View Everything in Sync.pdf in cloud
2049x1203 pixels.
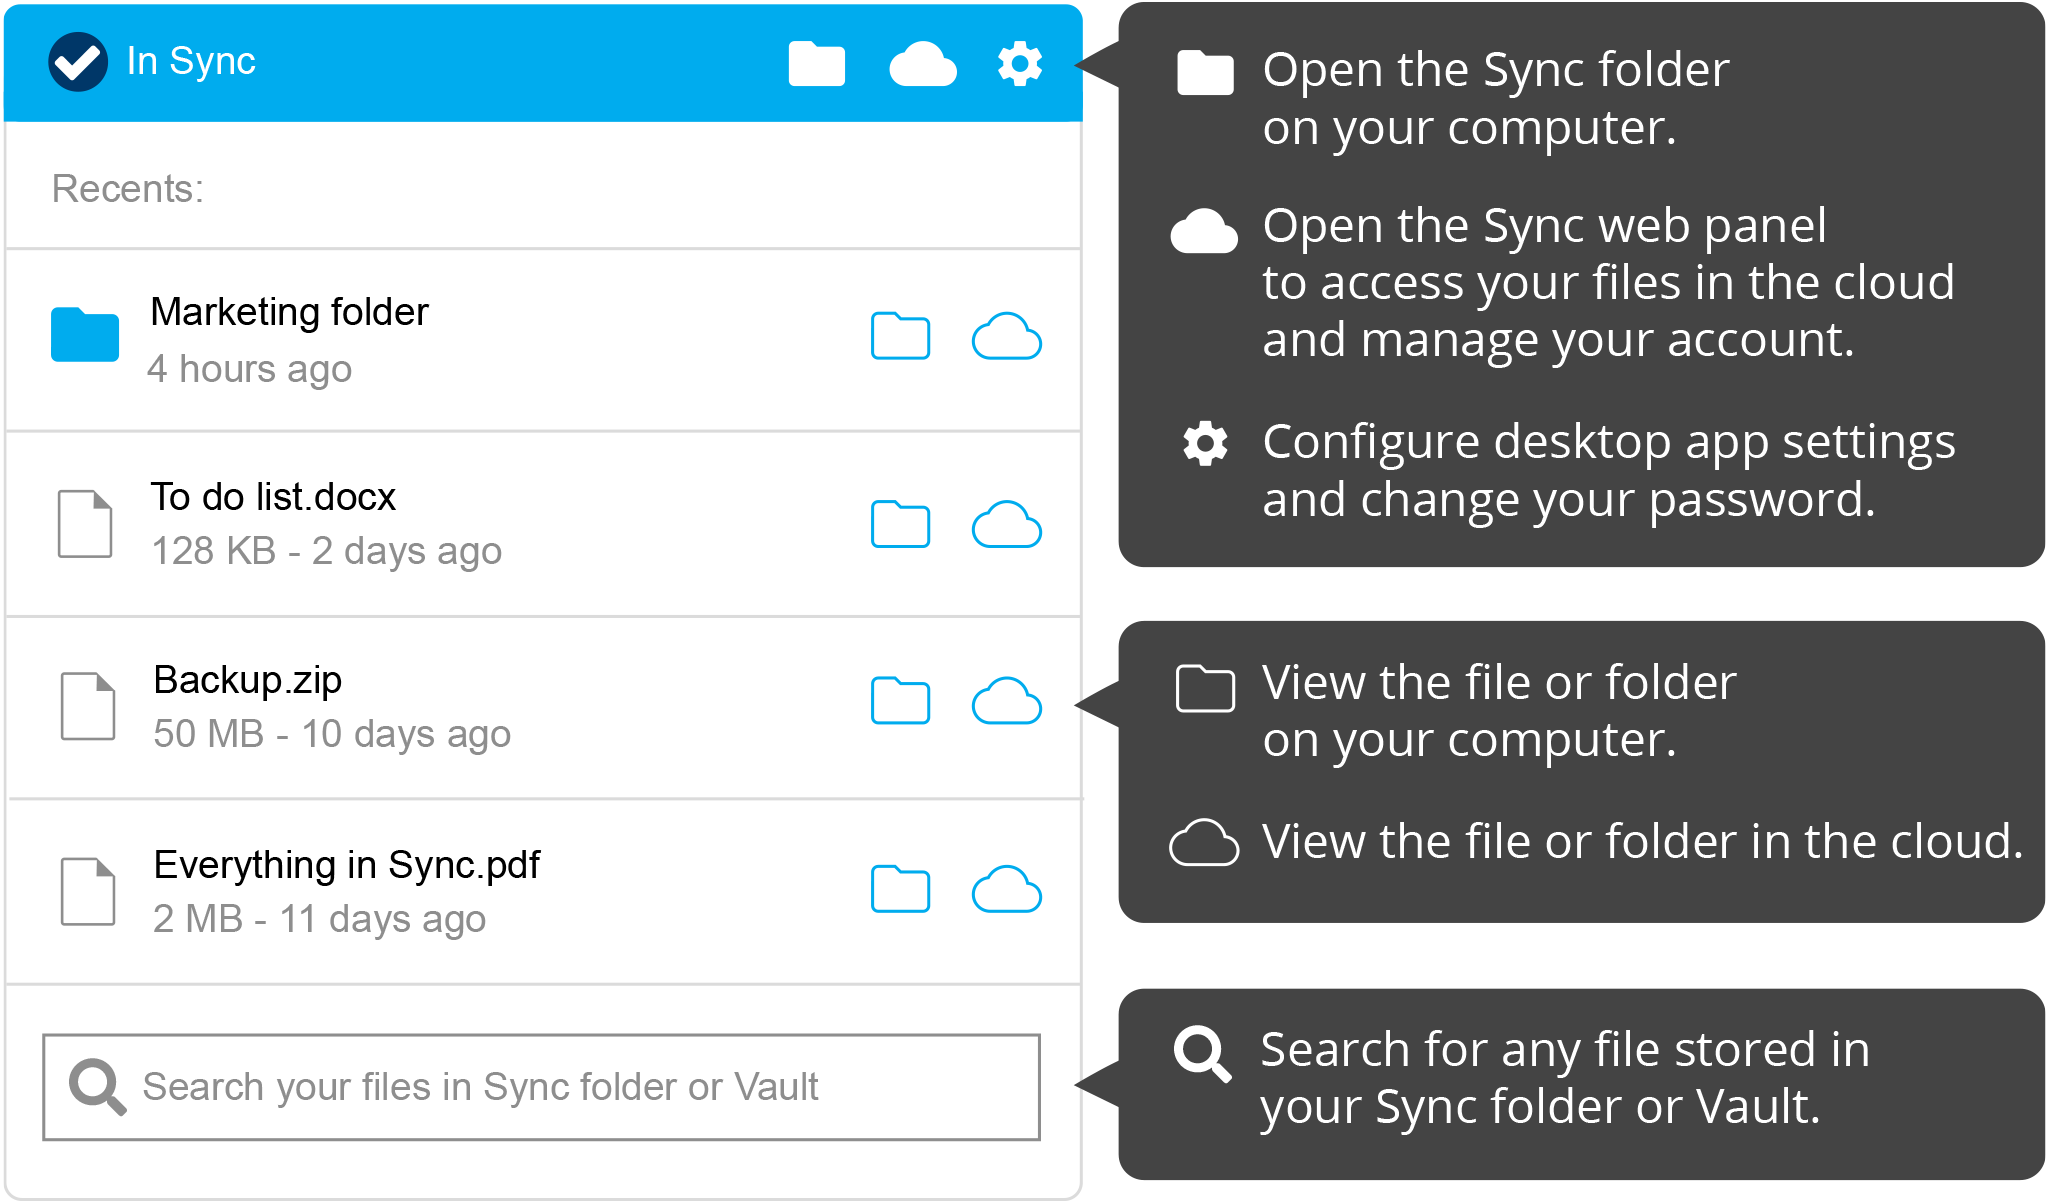point(1006,889)
